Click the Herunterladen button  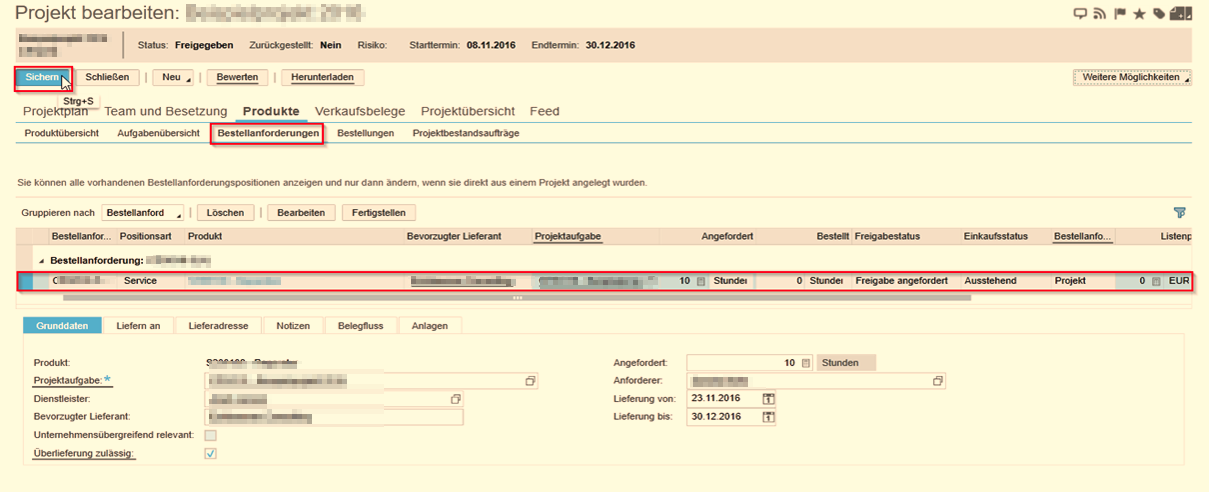pos(322,77)
